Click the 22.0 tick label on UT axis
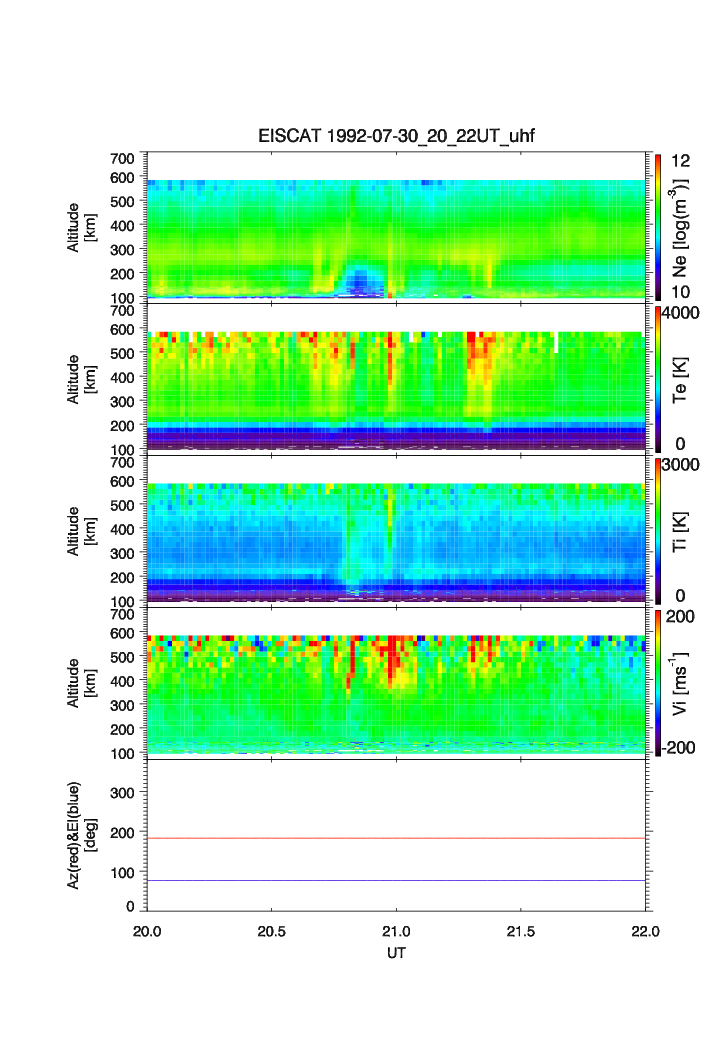The height and width of the screenshot is (1063, 708). 645,931
